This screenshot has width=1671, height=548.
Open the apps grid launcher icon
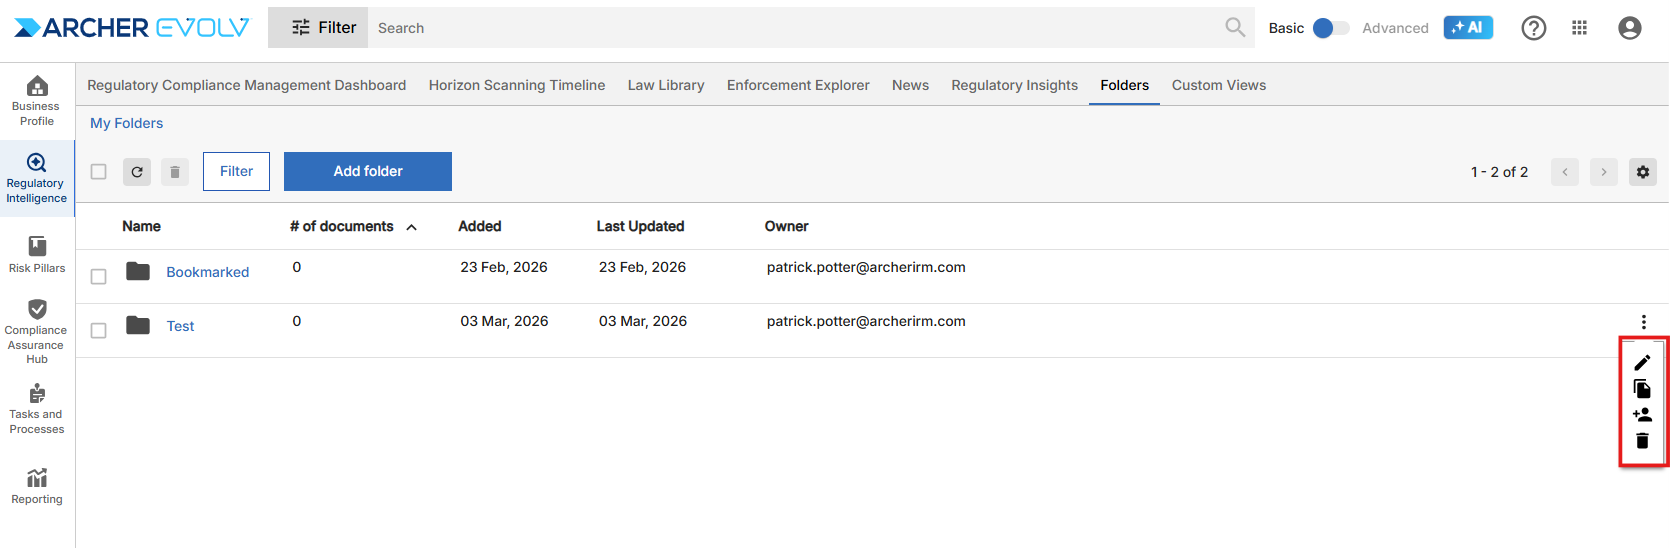(x=1579, y=28)
